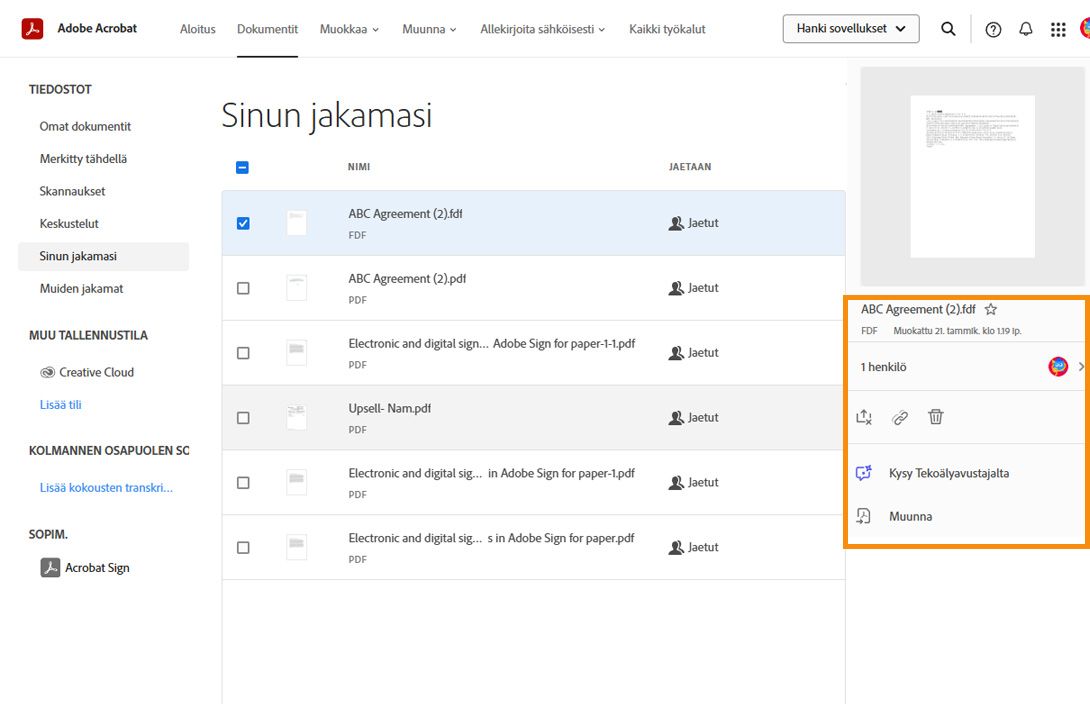Remove sharing using the unshare icon

[863, 417]
